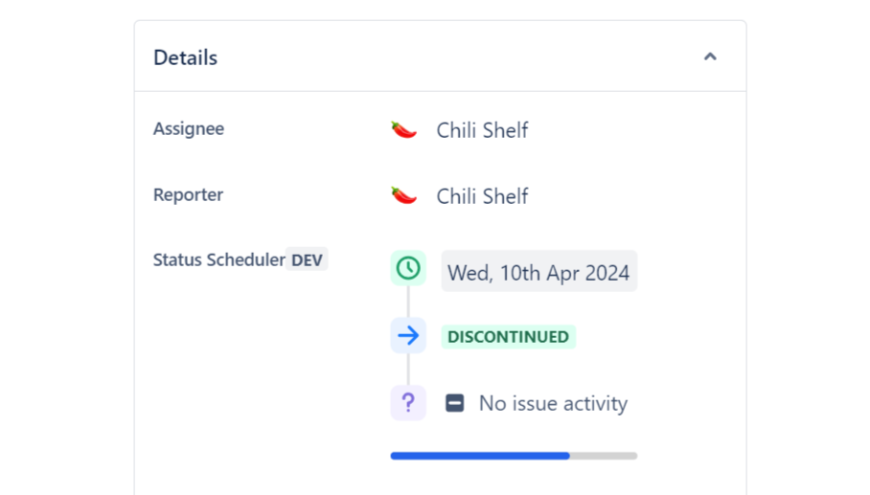Click the No issue activity condition text
Image resolution: width=870 pixels, height=495 pixels.
point(553,404)
